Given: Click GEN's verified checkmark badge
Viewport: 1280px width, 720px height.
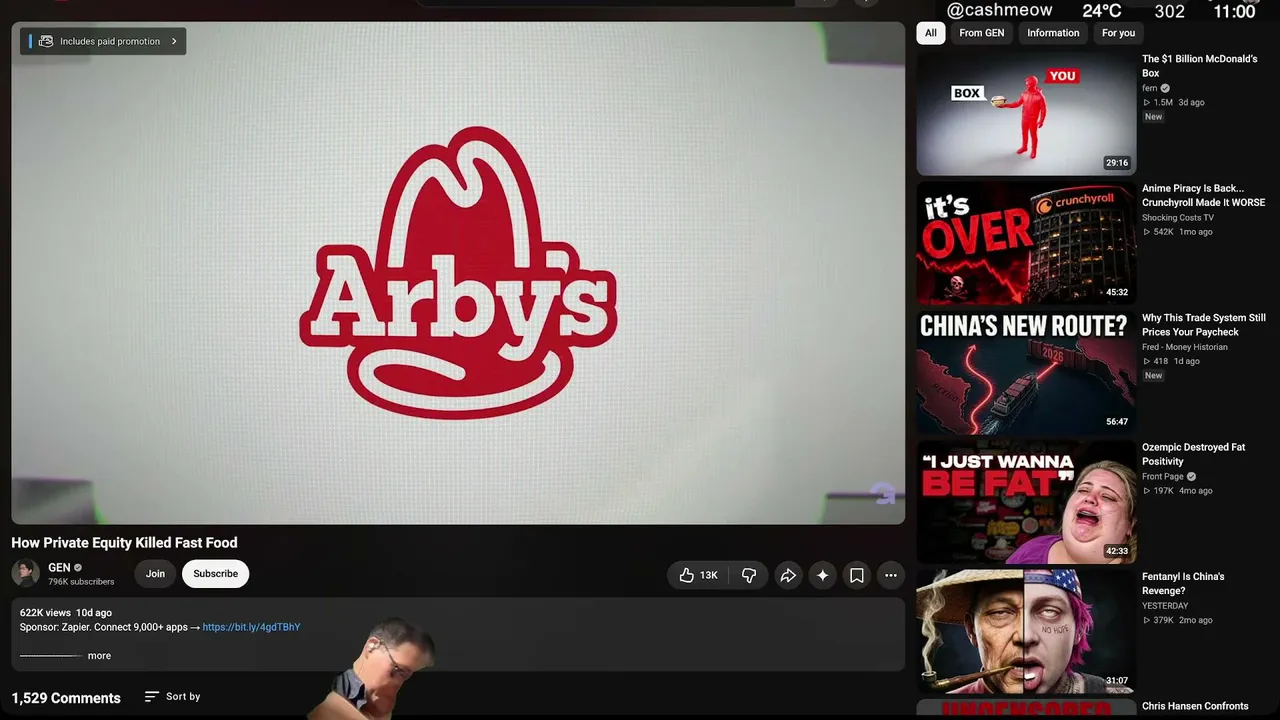Looking at the screenshot, I should (78, 568).
